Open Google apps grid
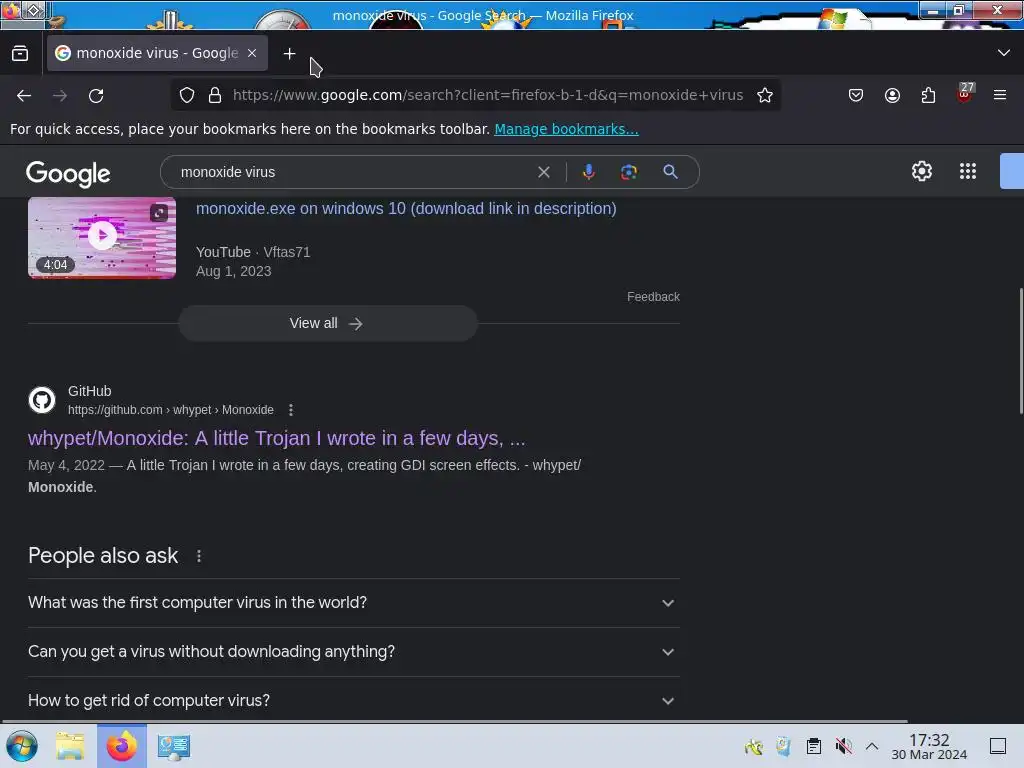The image size is (1024, 768). 968,171
